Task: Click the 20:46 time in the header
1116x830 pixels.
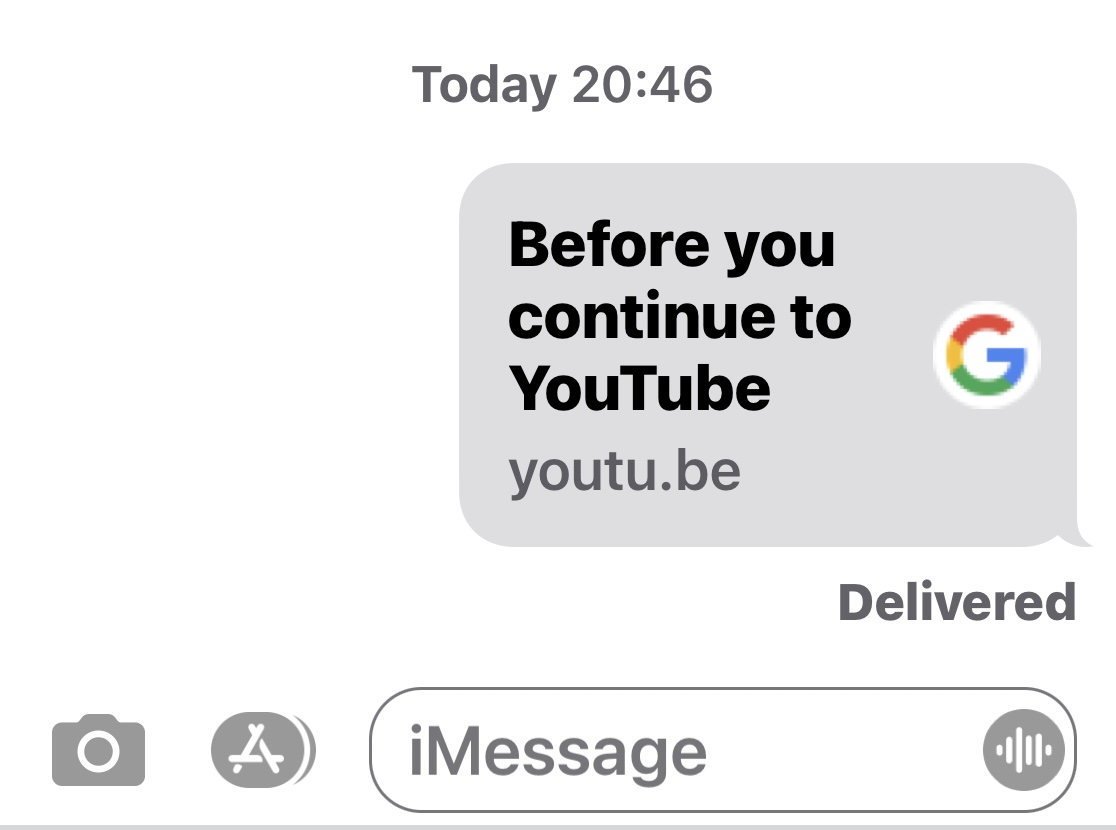Action: (642, 84)
